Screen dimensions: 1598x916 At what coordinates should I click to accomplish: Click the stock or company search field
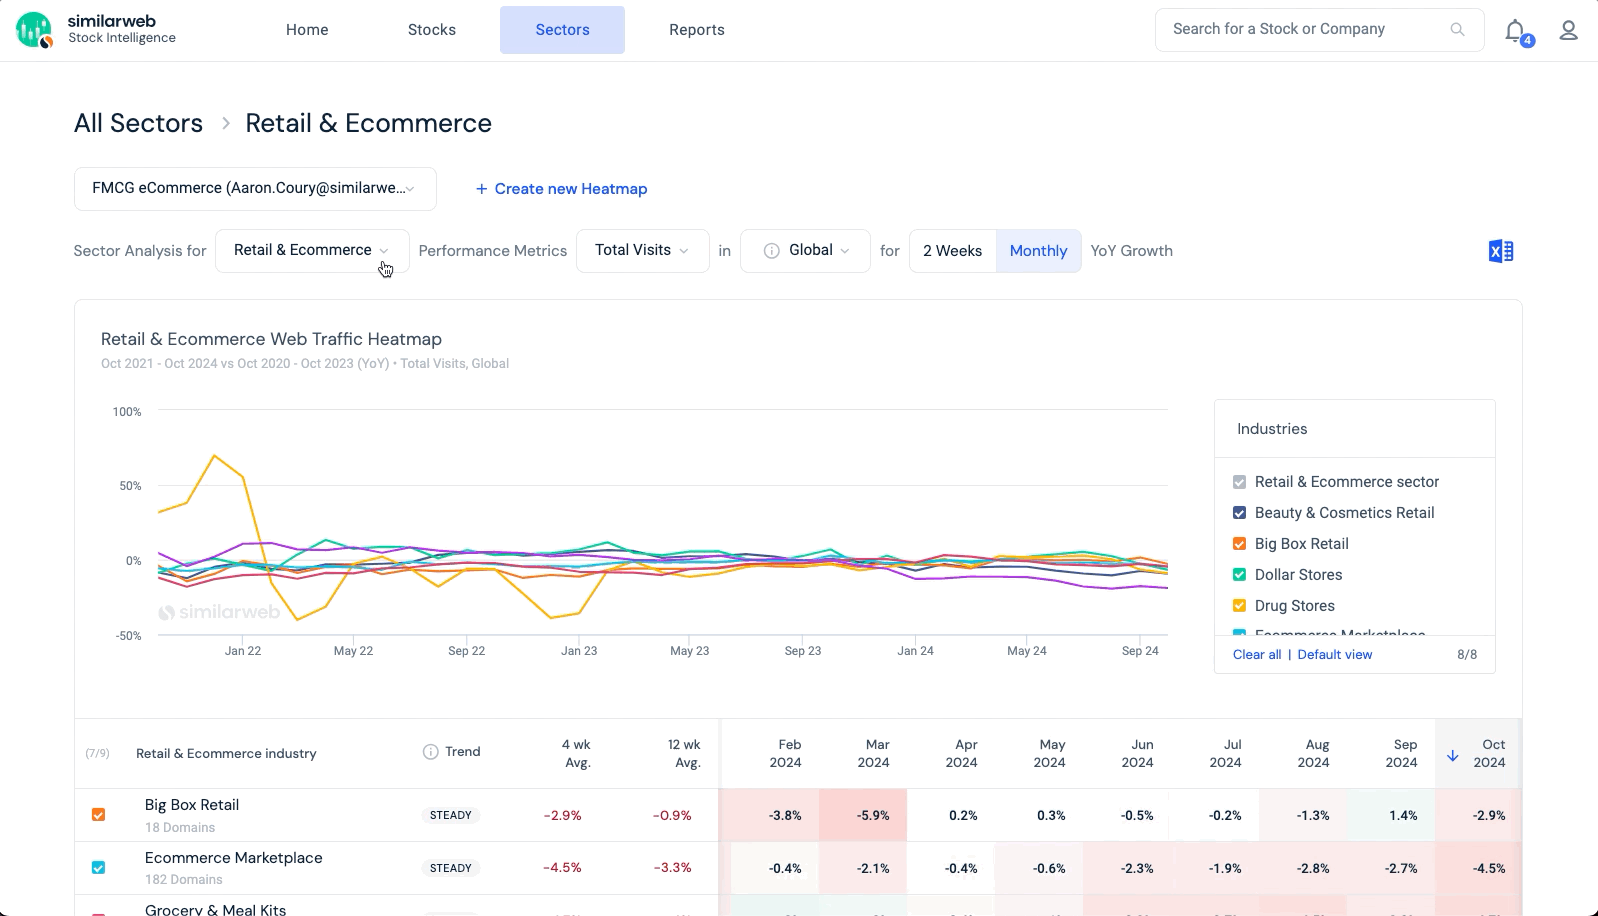pyautogui.click(x=1319, y=30)
